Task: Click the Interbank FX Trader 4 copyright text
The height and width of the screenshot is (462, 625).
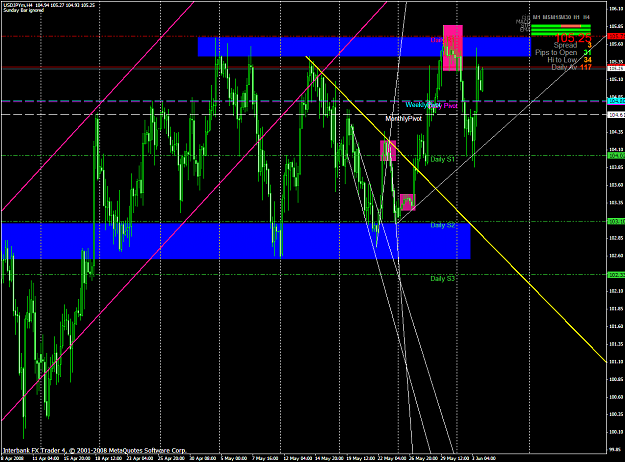Action: [94, 450]
